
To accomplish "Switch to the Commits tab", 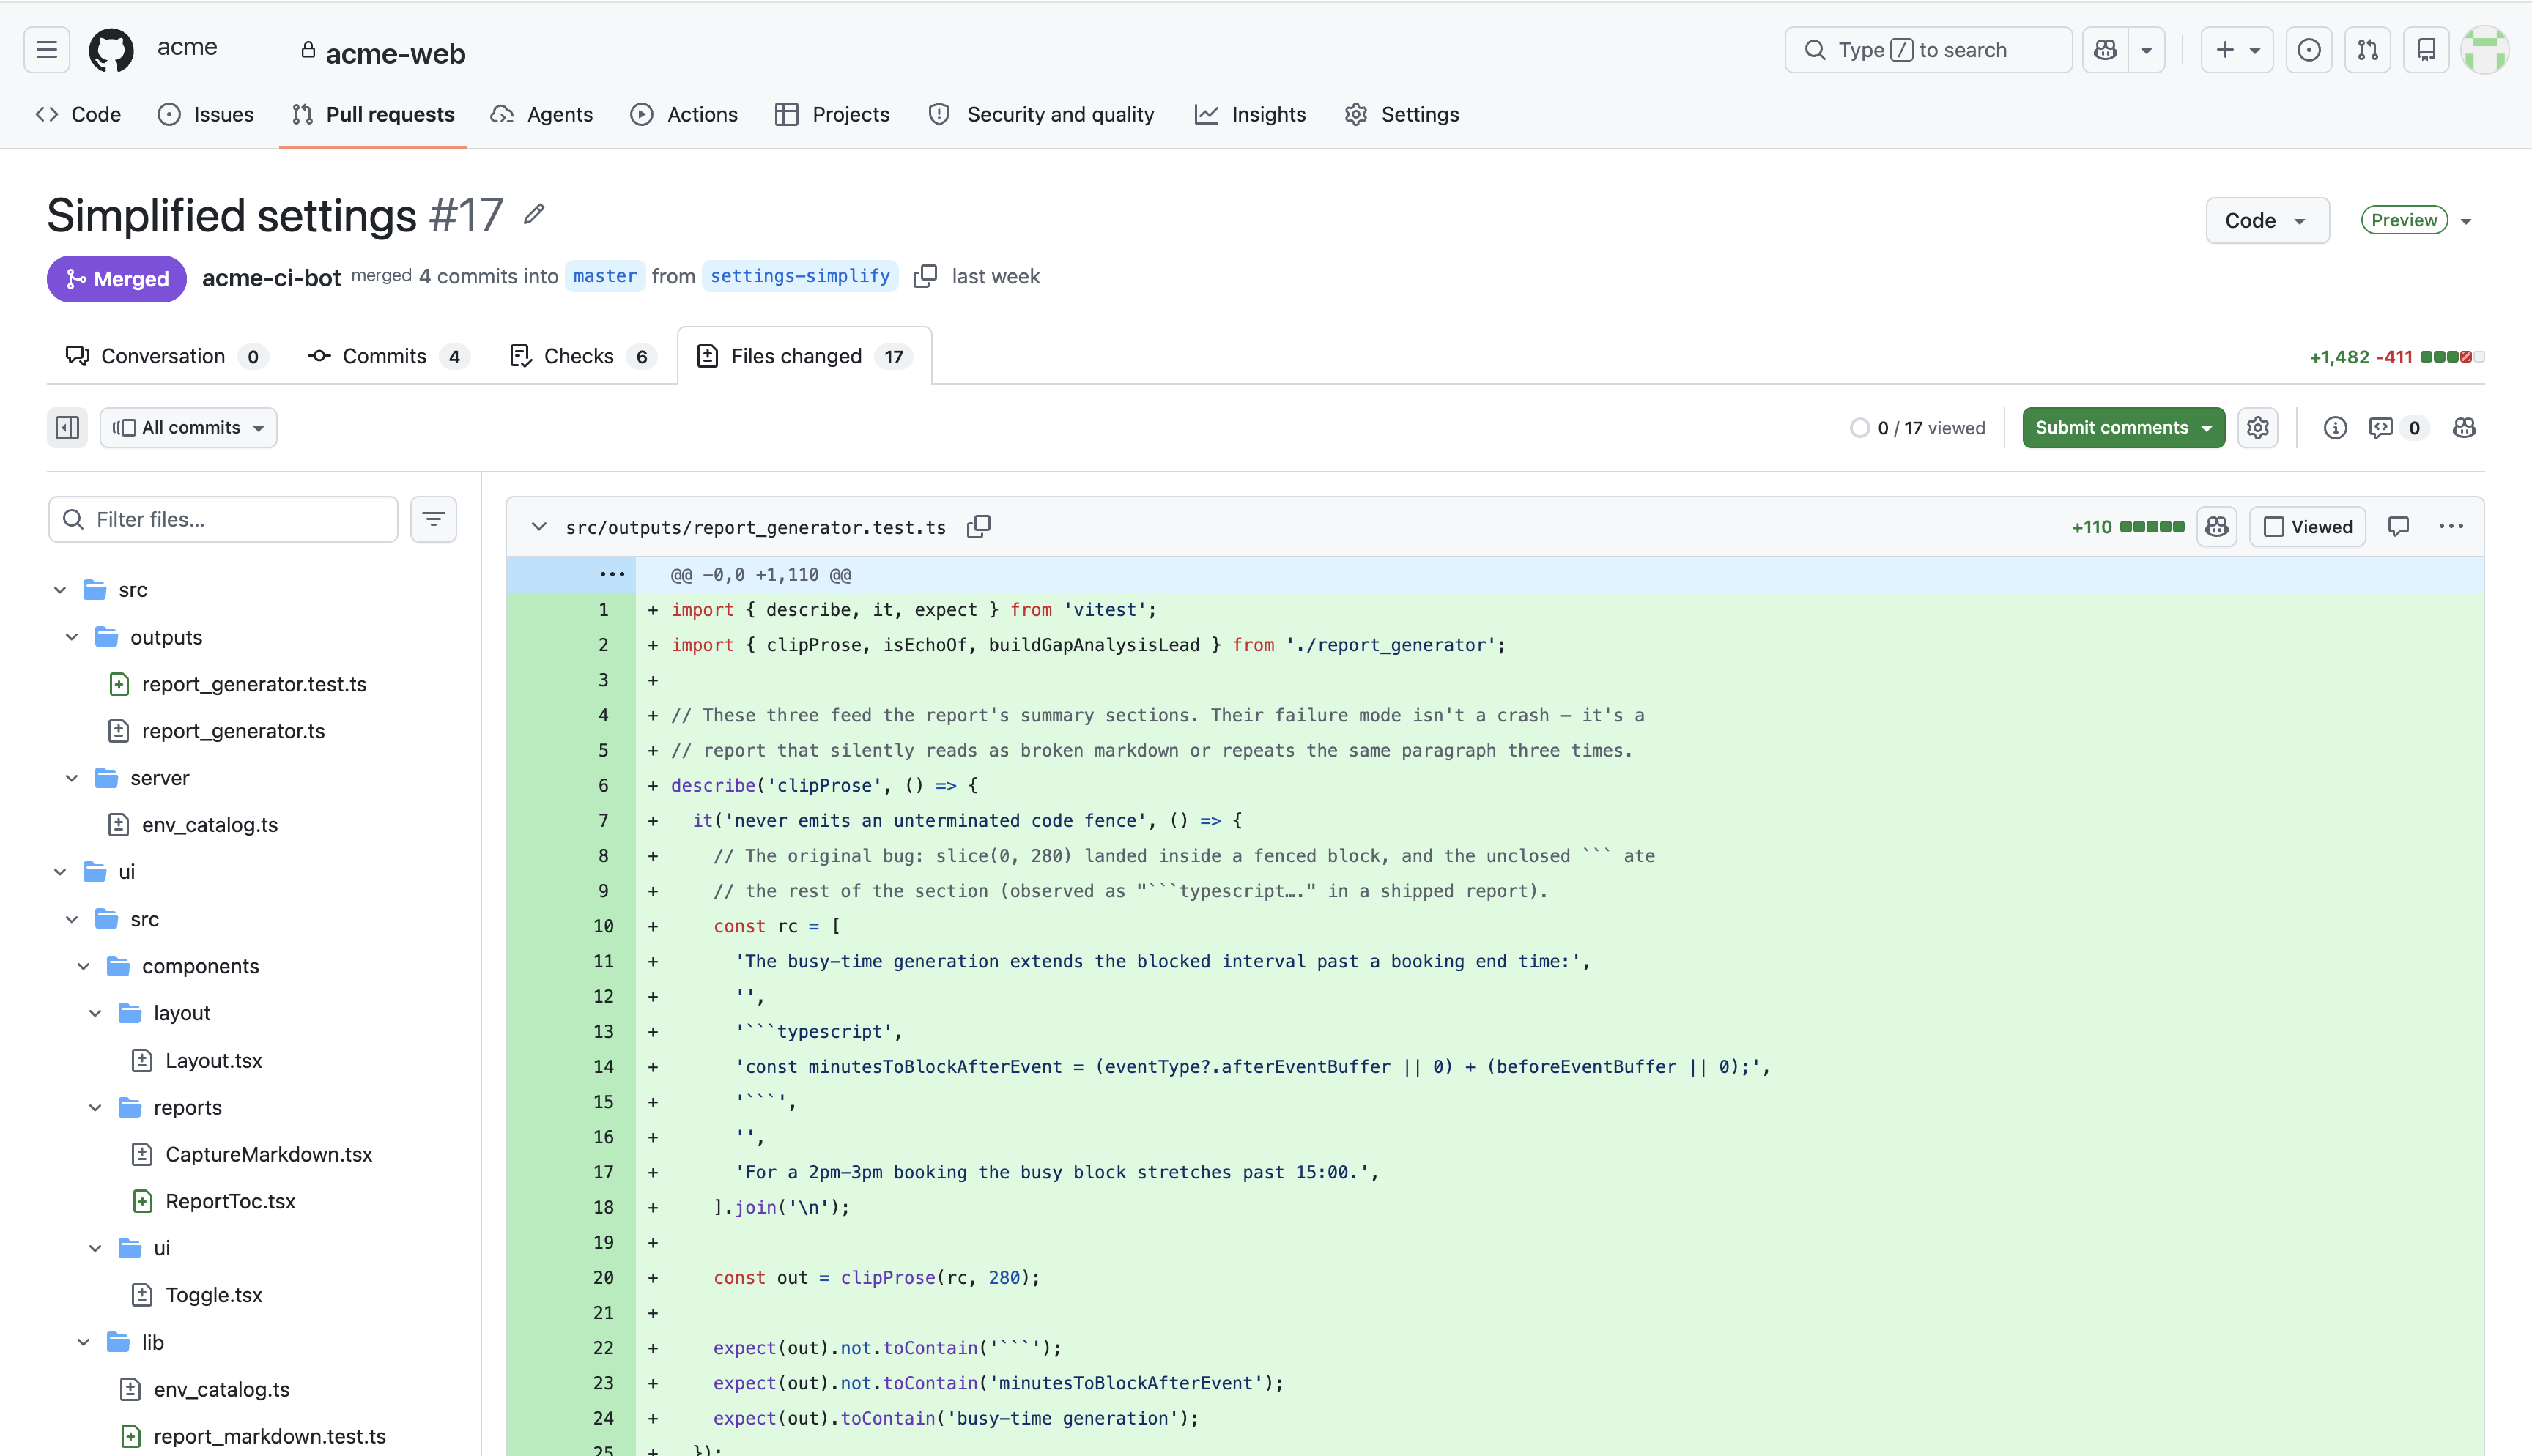I will [389, 356].
